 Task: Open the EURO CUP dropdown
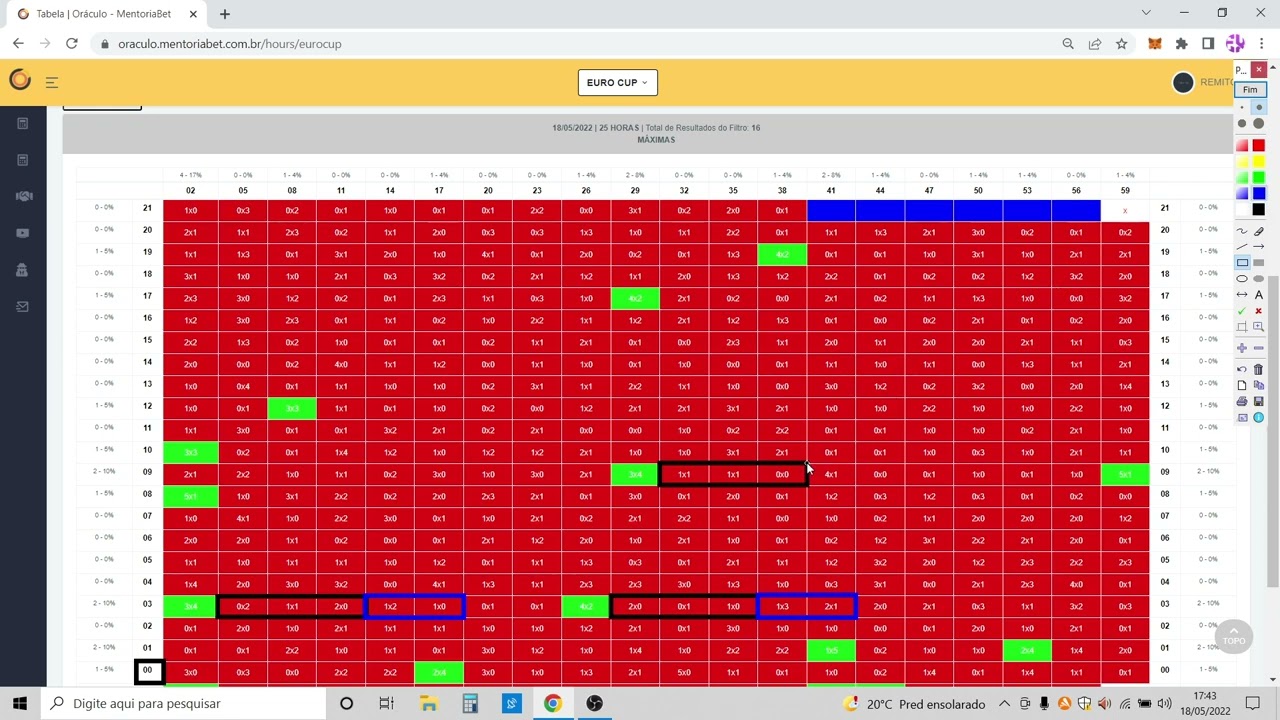(x=617, y=82)
